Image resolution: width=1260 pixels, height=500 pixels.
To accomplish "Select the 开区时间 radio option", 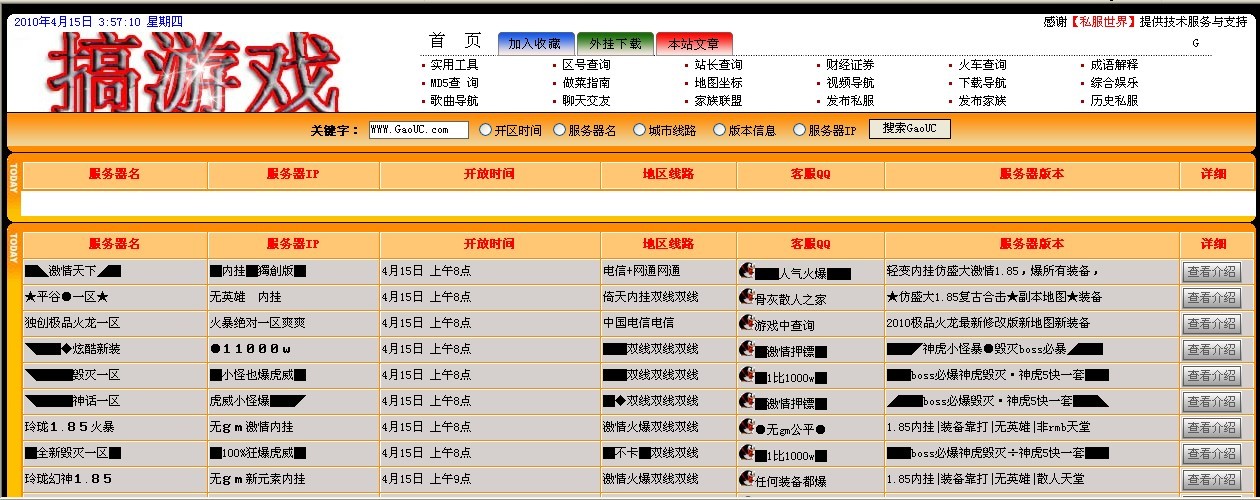I will (486, 130).
